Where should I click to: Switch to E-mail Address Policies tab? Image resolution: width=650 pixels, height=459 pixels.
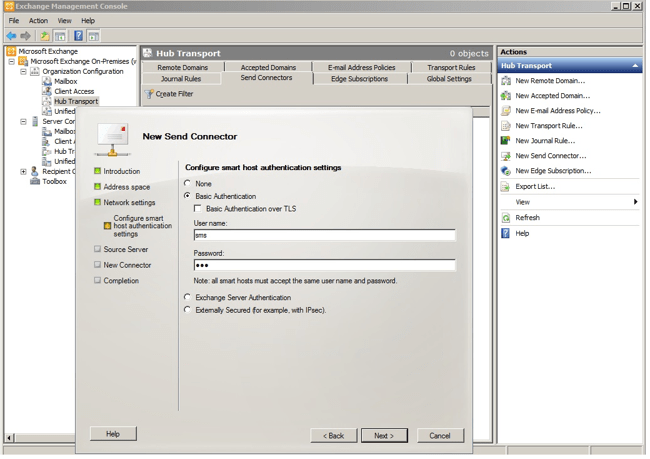(x=362, y=68)
